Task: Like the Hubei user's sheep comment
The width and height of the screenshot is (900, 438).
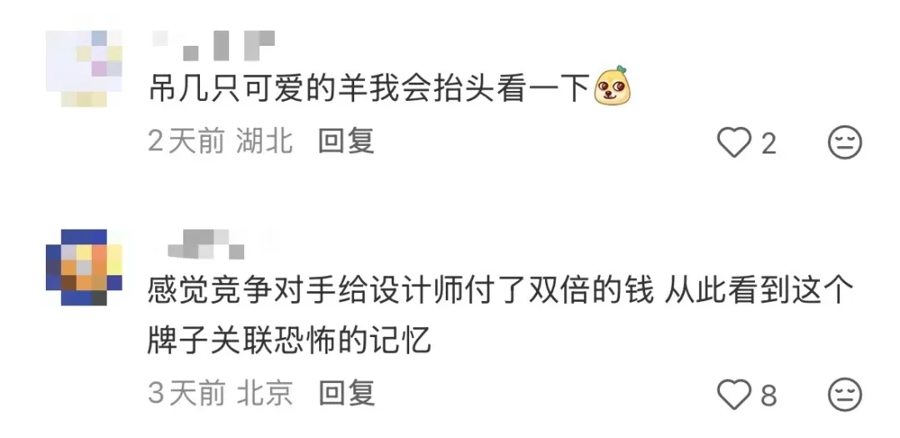Action: point(734,142)
